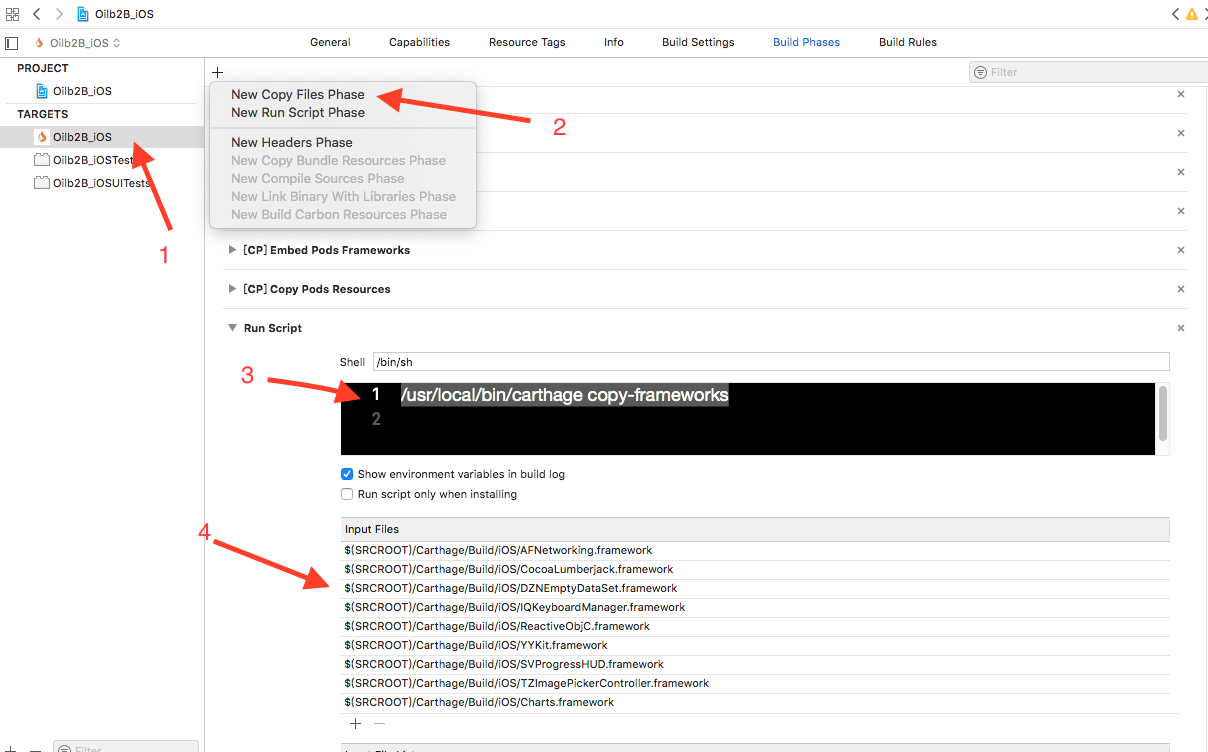Click the Shell path field with /bin/sh

(770, 362)
